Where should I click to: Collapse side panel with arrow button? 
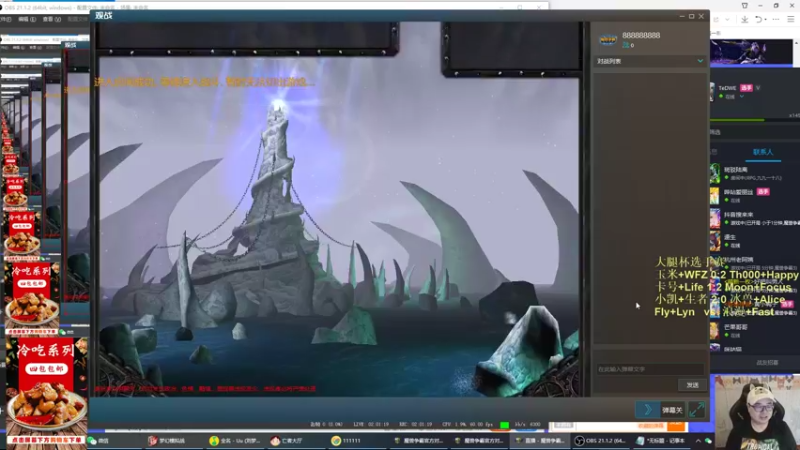tap(647, 410)
